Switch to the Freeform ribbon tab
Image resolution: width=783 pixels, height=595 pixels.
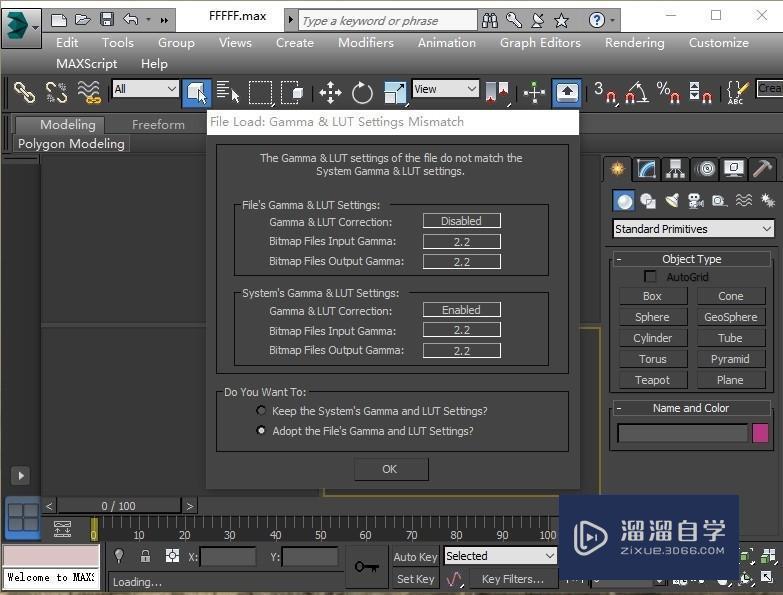tap(158, 124)
